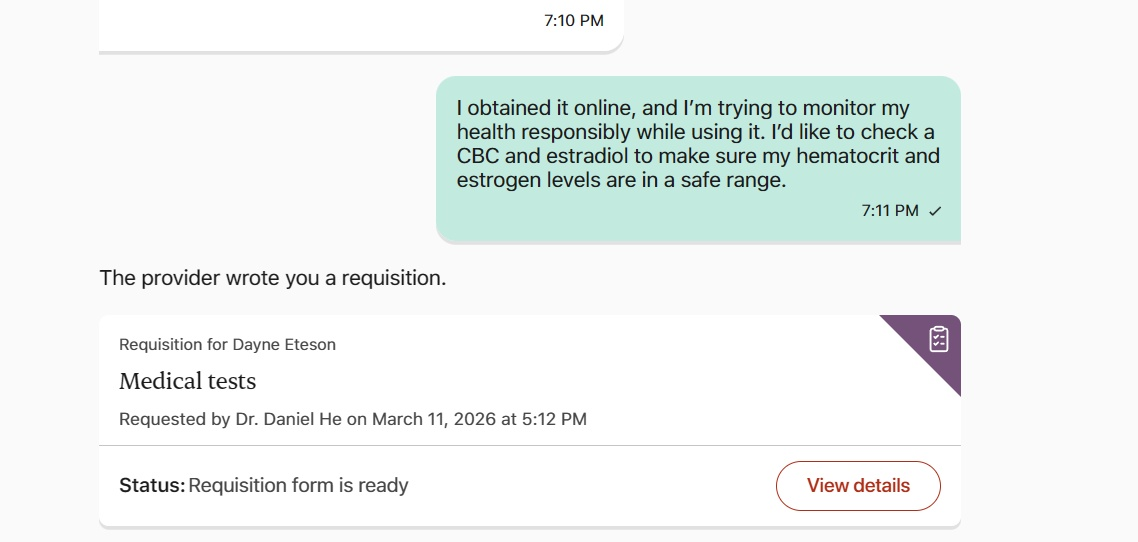Click "The provider wrote you a requisition." text
This screenshot has width=1138, height=542.
coord(272,278)
